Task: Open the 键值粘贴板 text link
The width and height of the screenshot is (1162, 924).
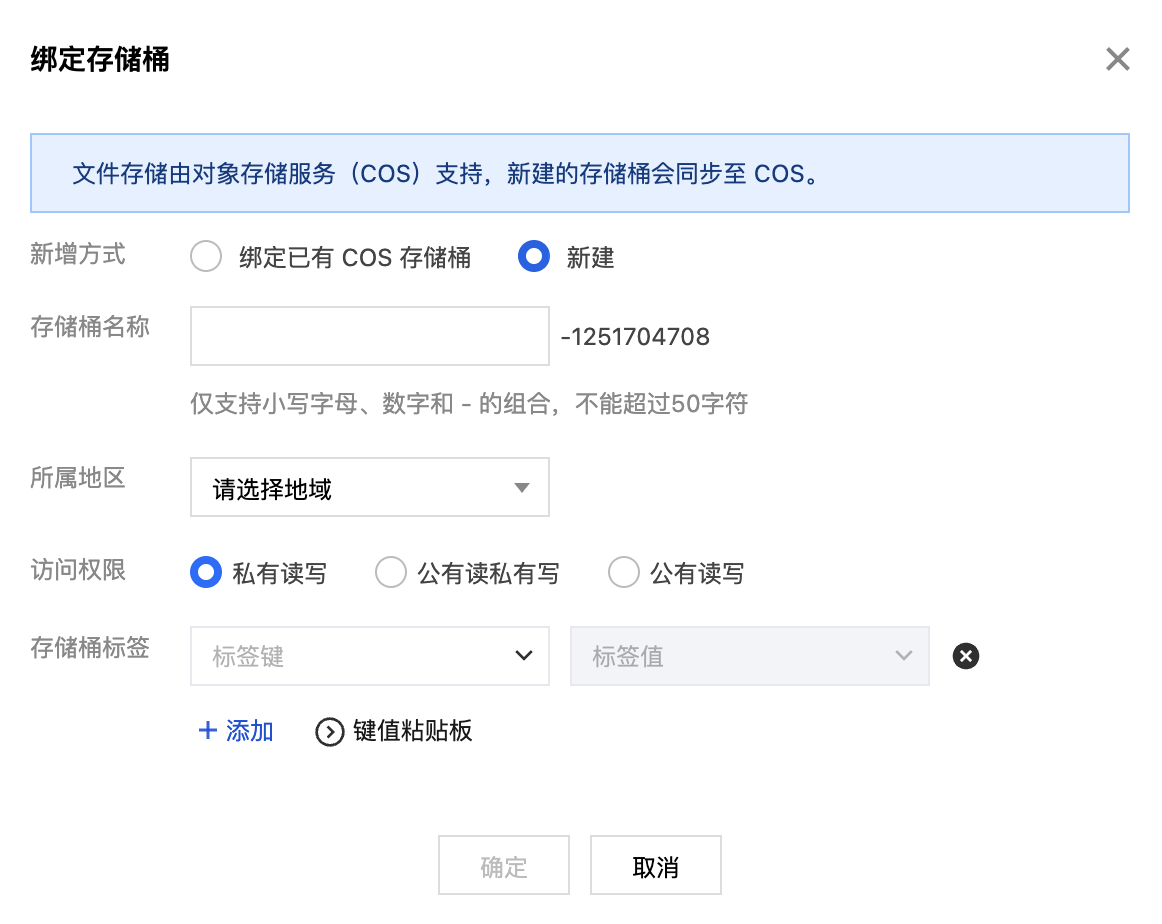Action: coord(413,731)
